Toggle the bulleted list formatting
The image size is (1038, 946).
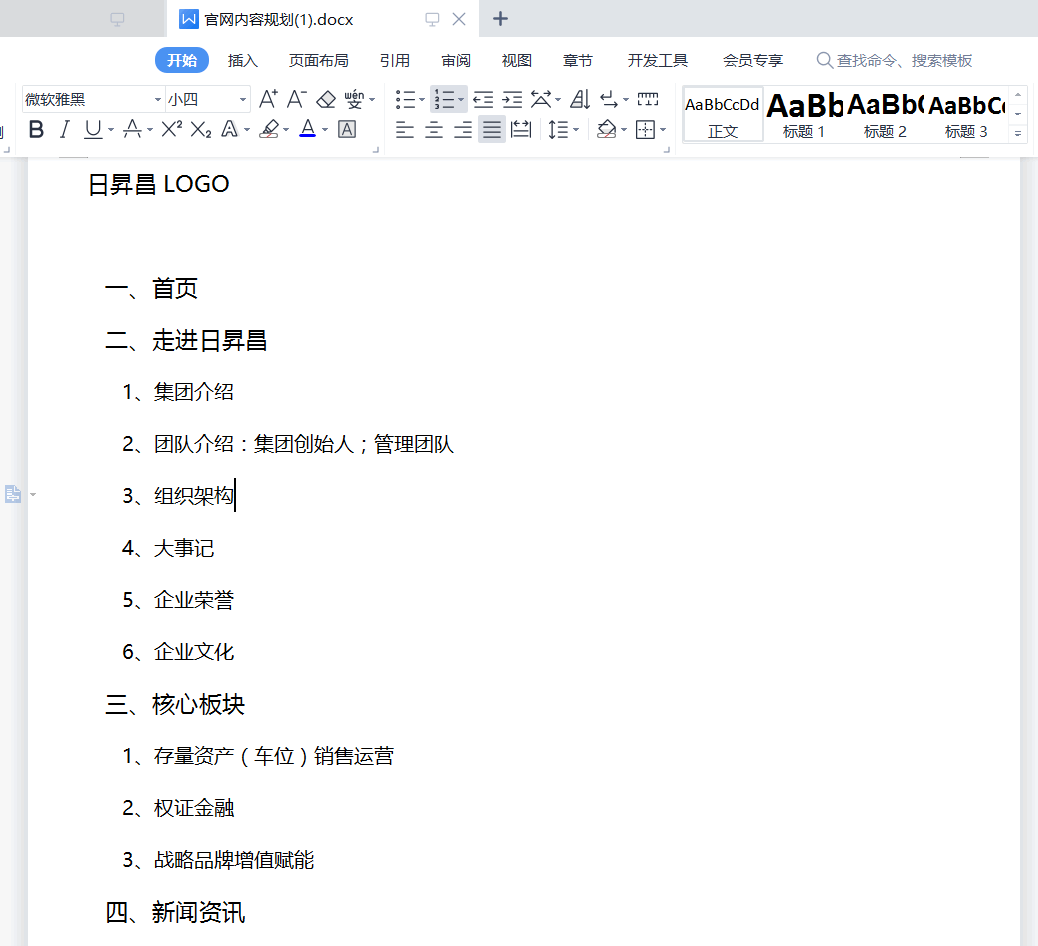click(405, 99)
